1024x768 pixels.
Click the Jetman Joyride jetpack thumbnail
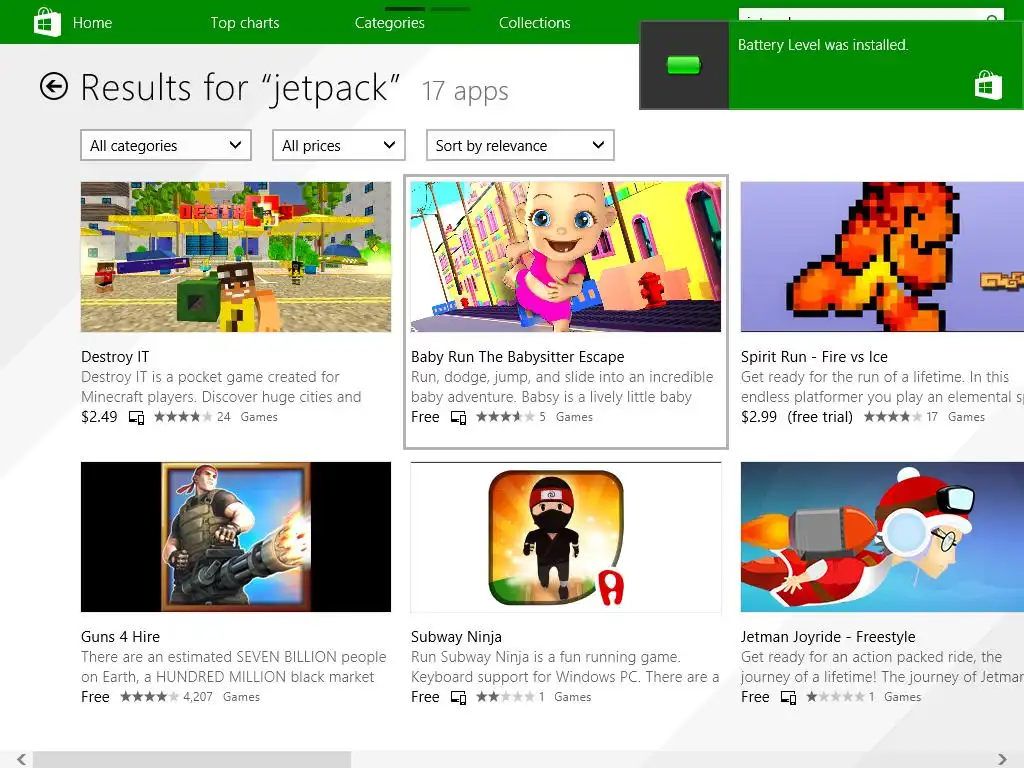(x=882, y=537)
